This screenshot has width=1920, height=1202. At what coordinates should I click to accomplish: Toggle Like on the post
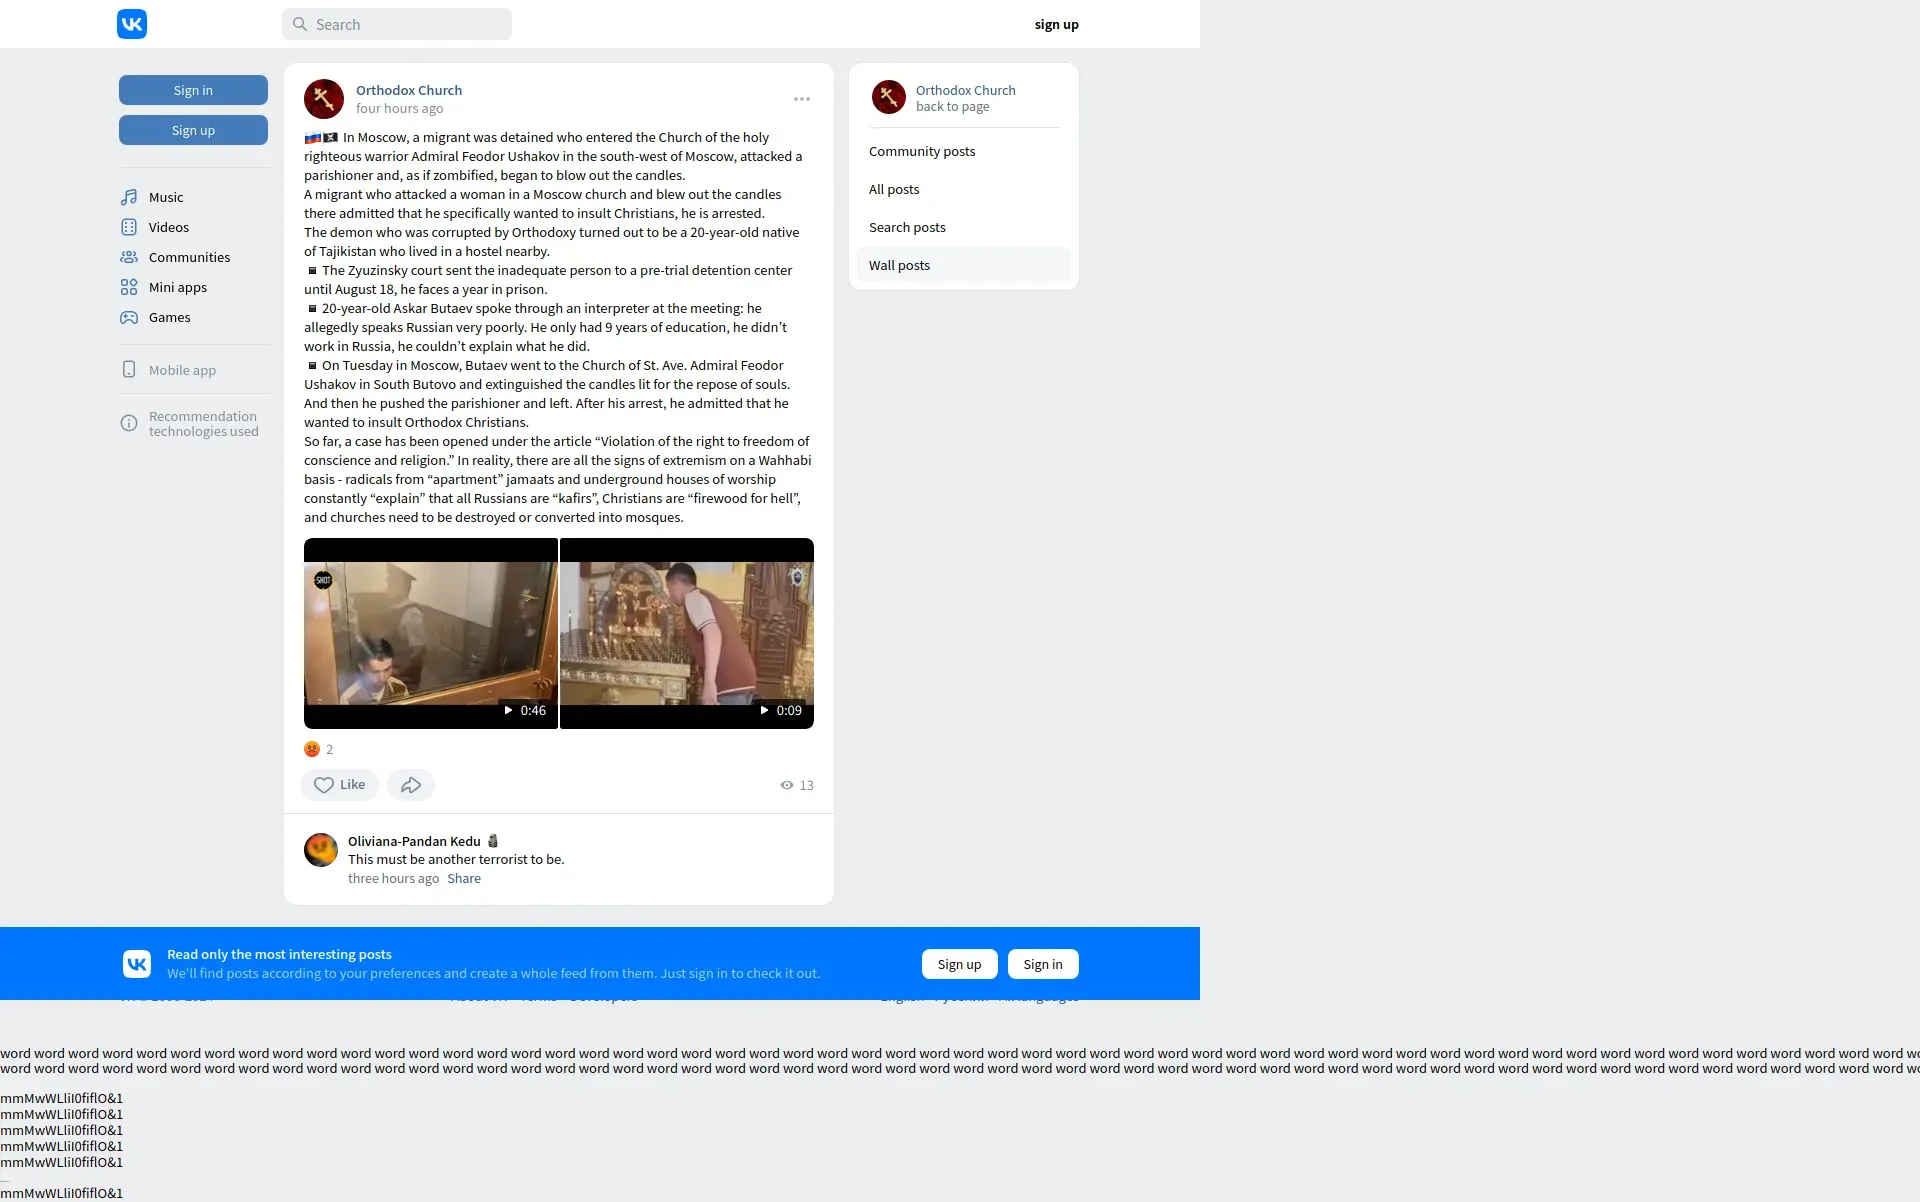[x=339, y=785]
